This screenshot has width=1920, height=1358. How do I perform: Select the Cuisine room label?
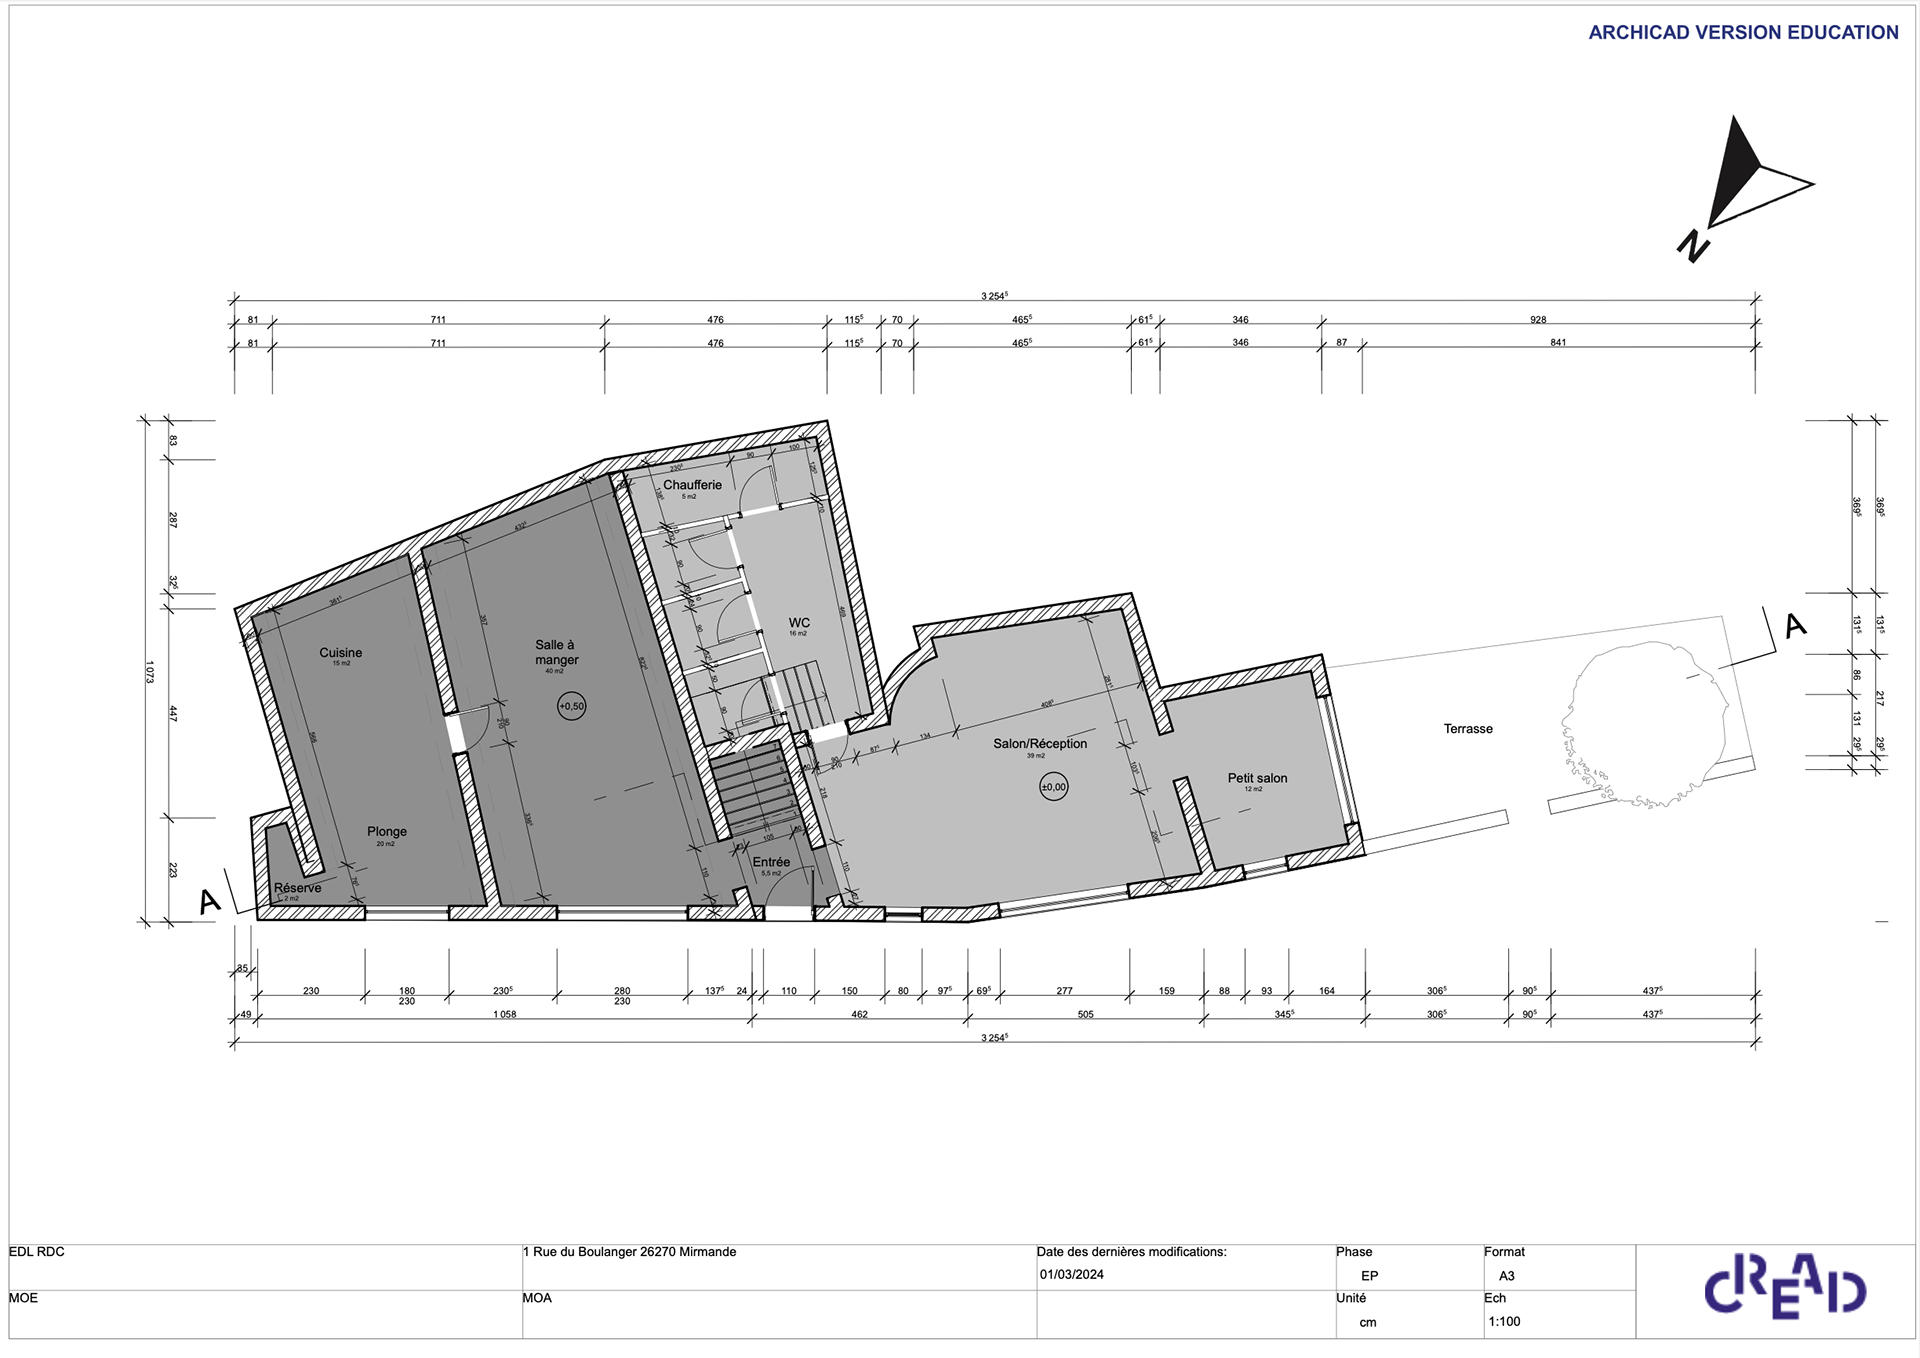point(341,653)
